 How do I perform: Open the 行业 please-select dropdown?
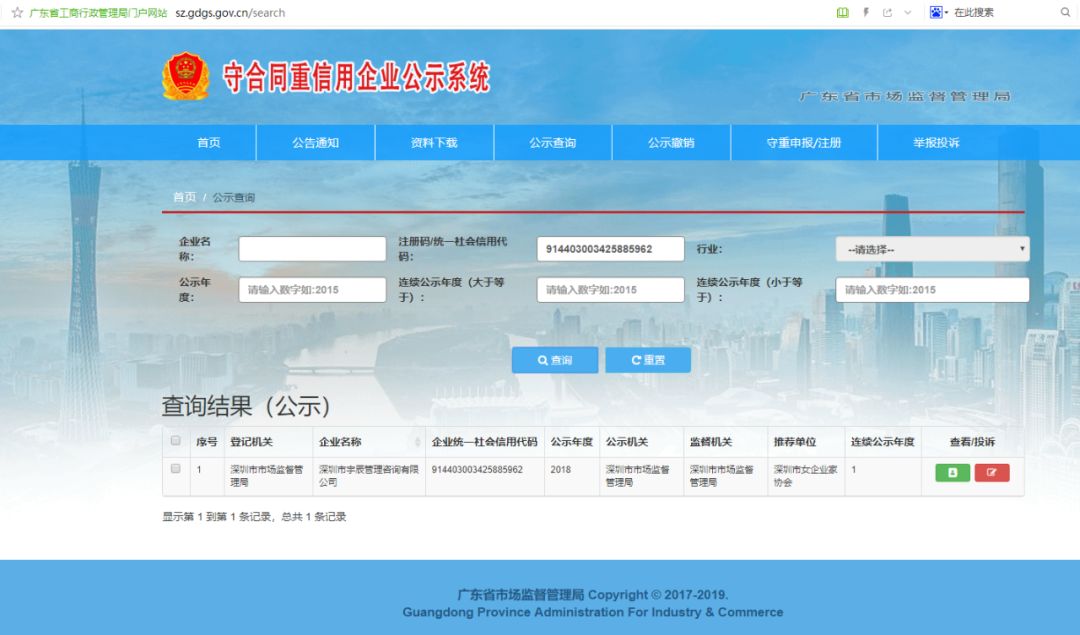932,248
